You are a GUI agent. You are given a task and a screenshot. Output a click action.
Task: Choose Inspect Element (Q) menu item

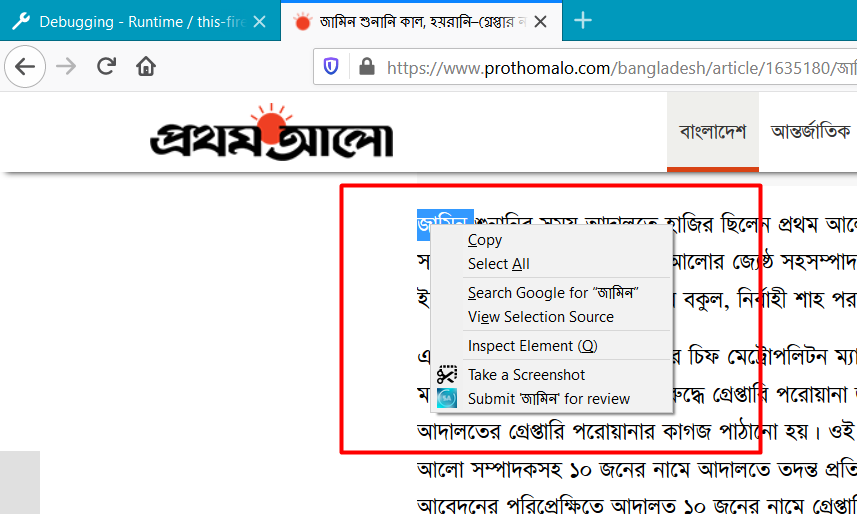point(551,346)
